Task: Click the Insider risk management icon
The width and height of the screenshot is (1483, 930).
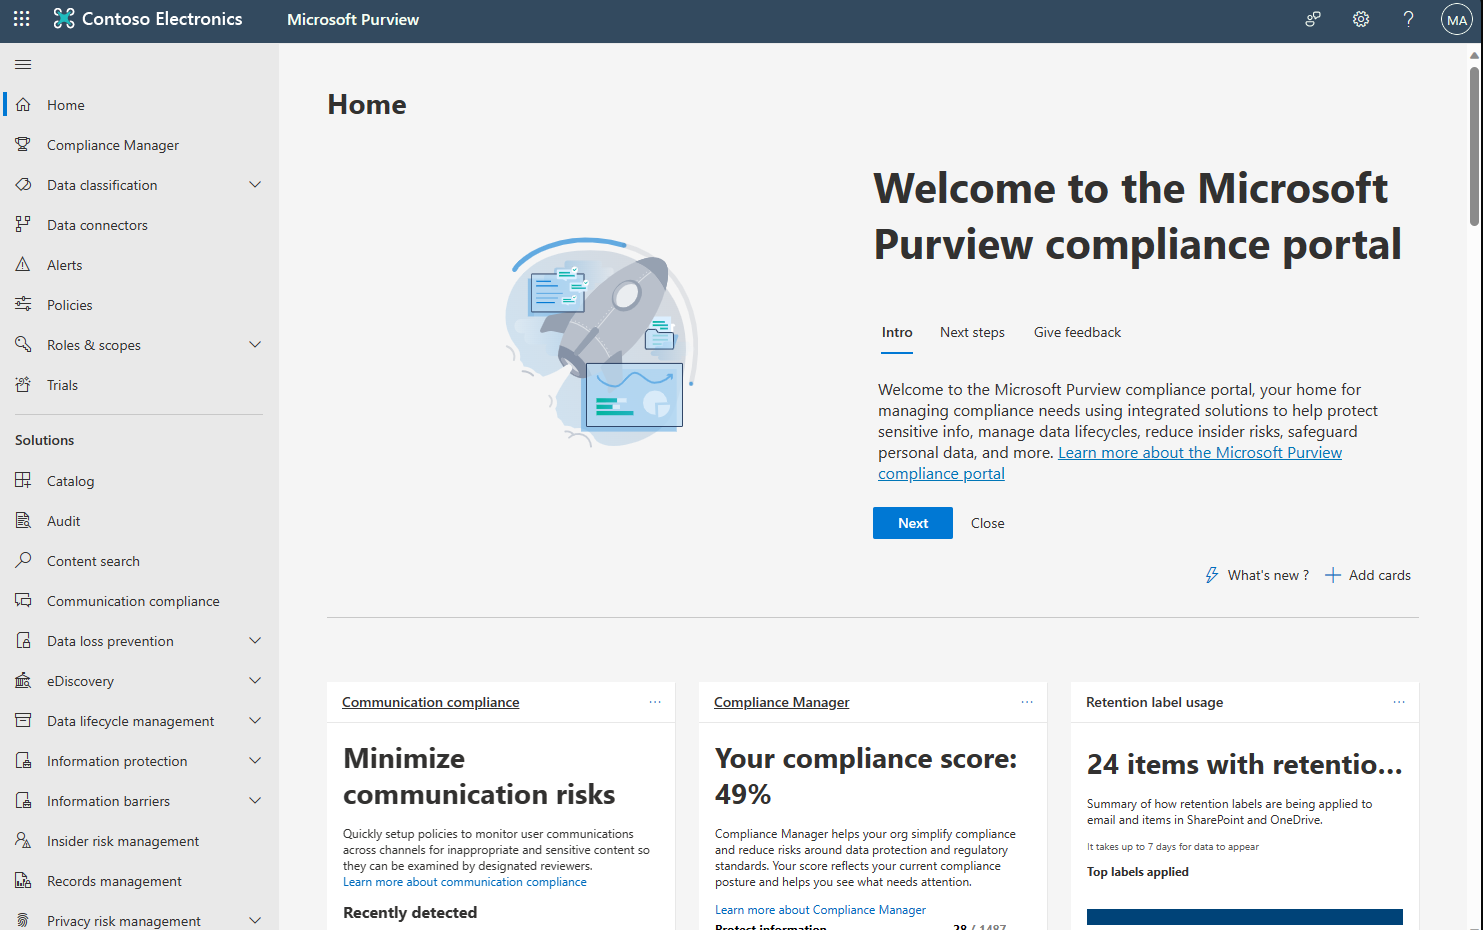Action: (x=23, y=841)
